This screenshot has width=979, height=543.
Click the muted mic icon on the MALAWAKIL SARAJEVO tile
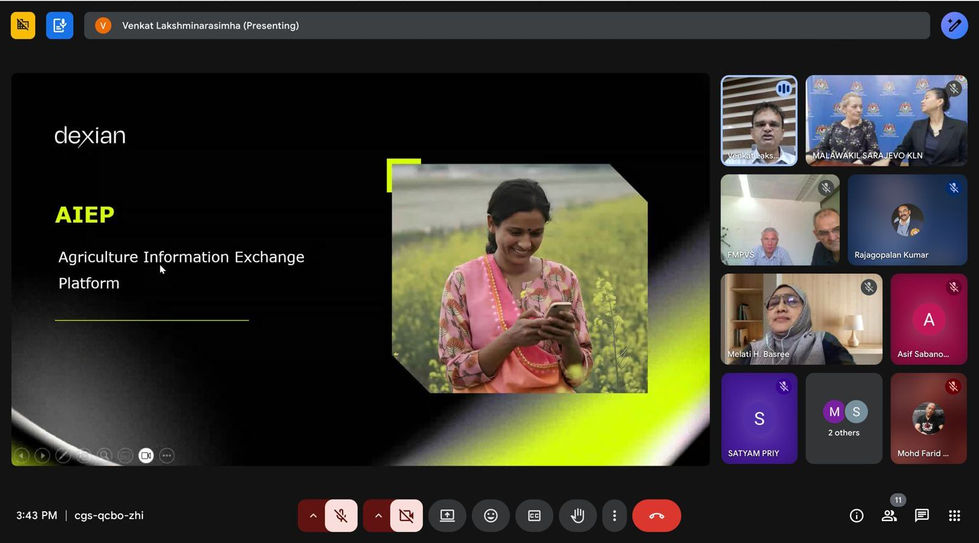(953, 88)
